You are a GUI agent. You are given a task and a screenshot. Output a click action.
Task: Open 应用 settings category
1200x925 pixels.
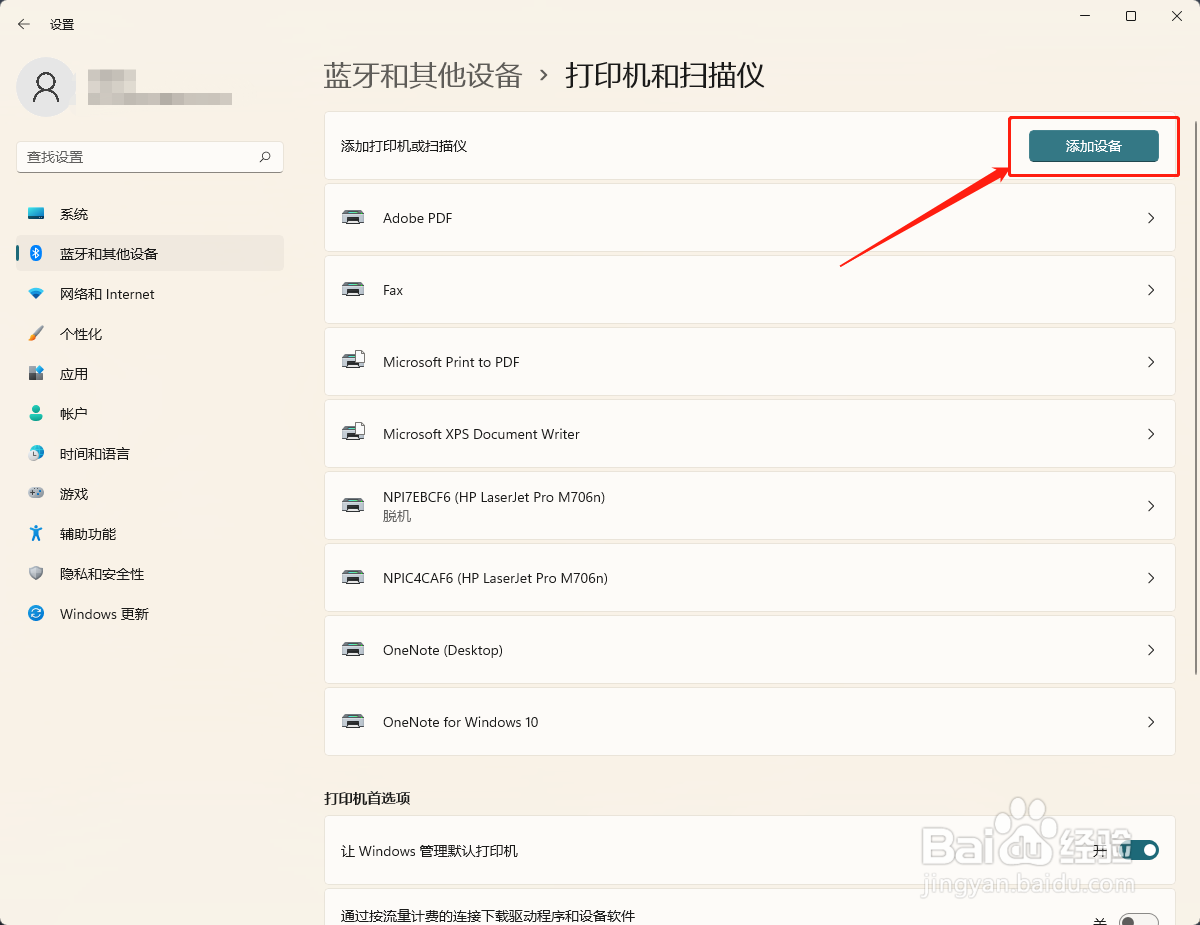pos(150,374)
